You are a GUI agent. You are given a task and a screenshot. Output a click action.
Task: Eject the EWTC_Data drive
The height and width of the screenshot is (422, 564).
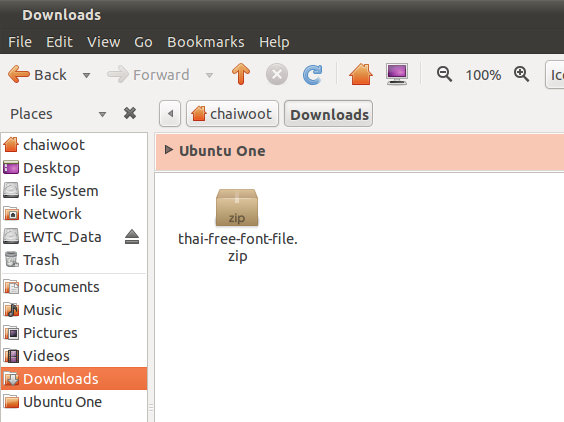coord(132,237)
